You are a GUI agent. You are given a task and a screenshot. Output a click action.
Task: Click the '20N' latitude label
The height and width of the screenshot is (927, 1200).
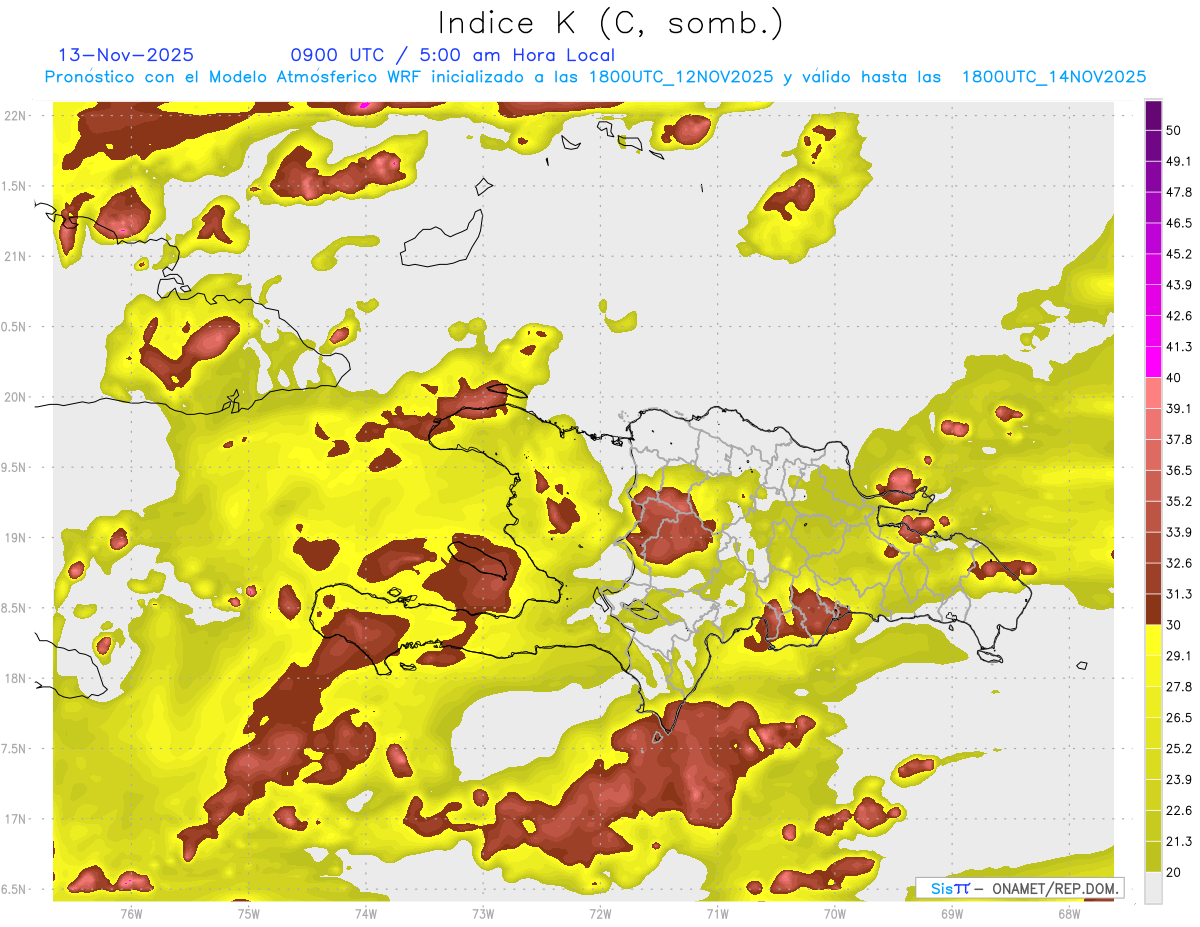(15, 397)
